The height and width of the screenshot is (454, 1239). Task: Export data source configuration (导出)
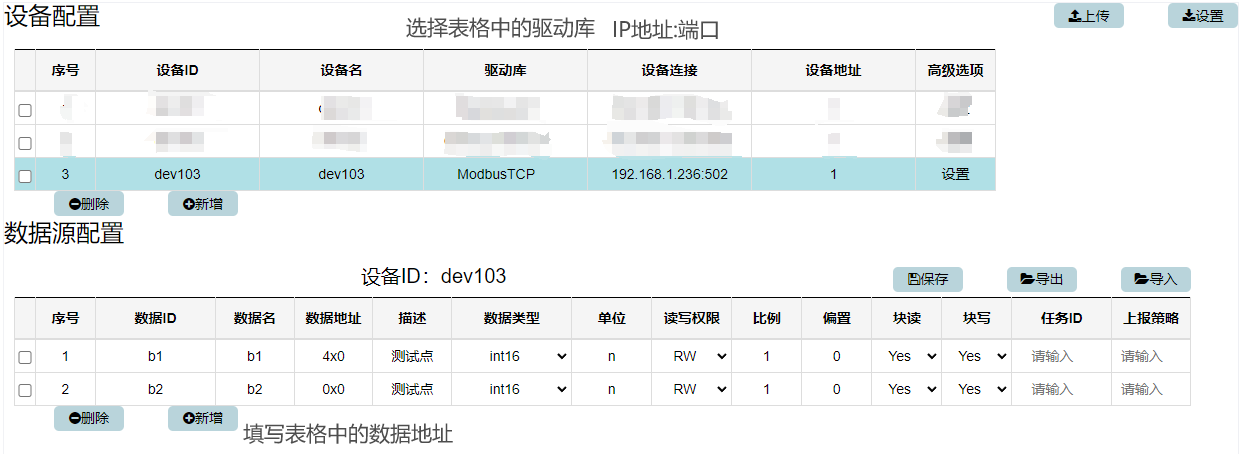[x=1041, y=279]
